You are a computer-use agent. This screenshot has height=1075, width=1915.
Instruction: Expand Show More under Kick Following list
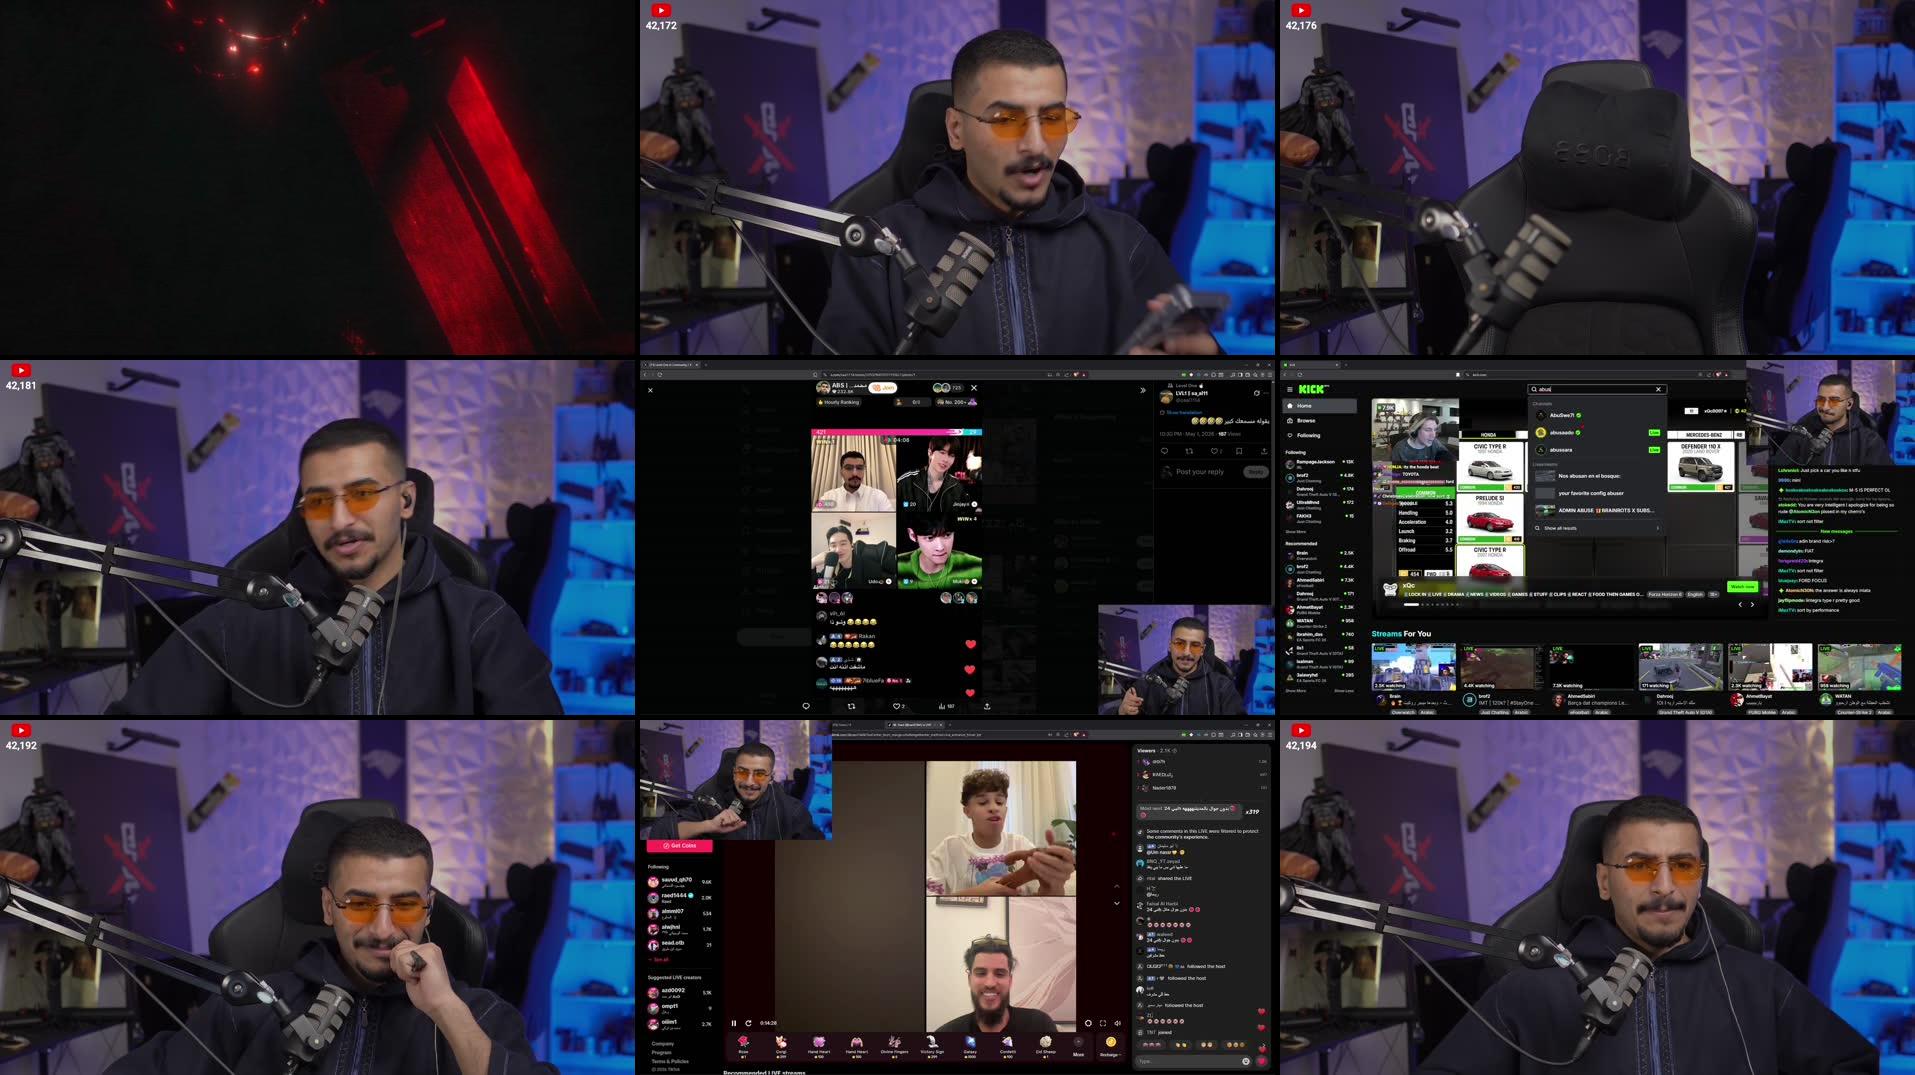click(x=1295, y=532)
